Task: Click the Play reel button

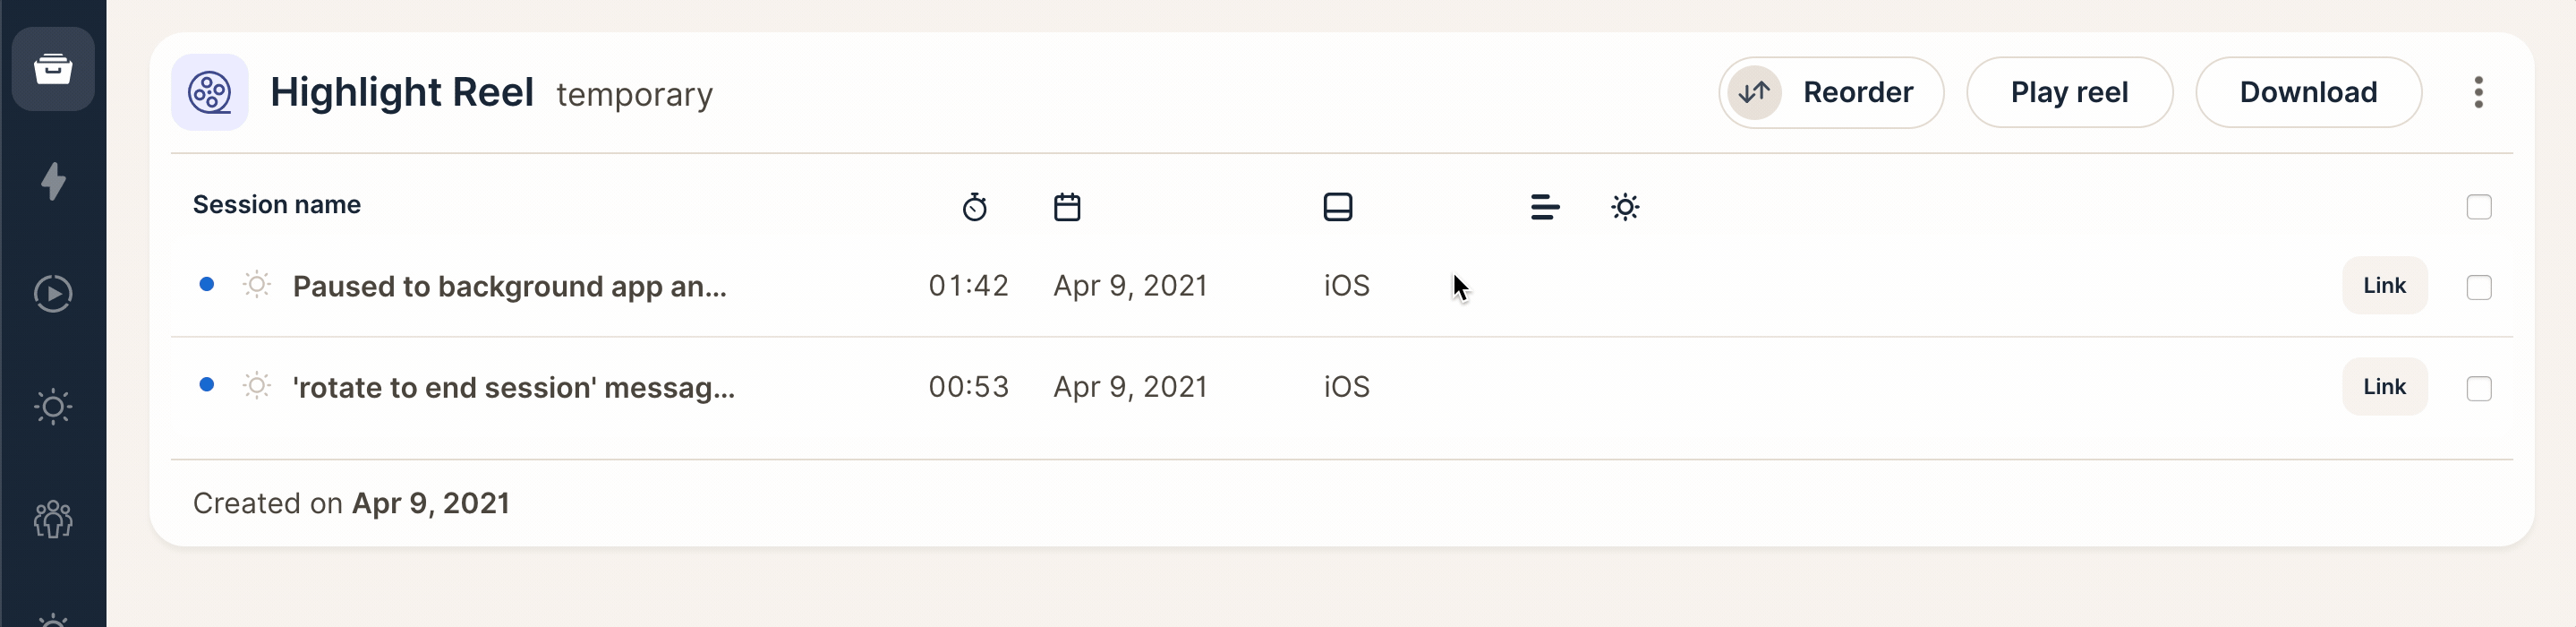Action: (2069, 93)
